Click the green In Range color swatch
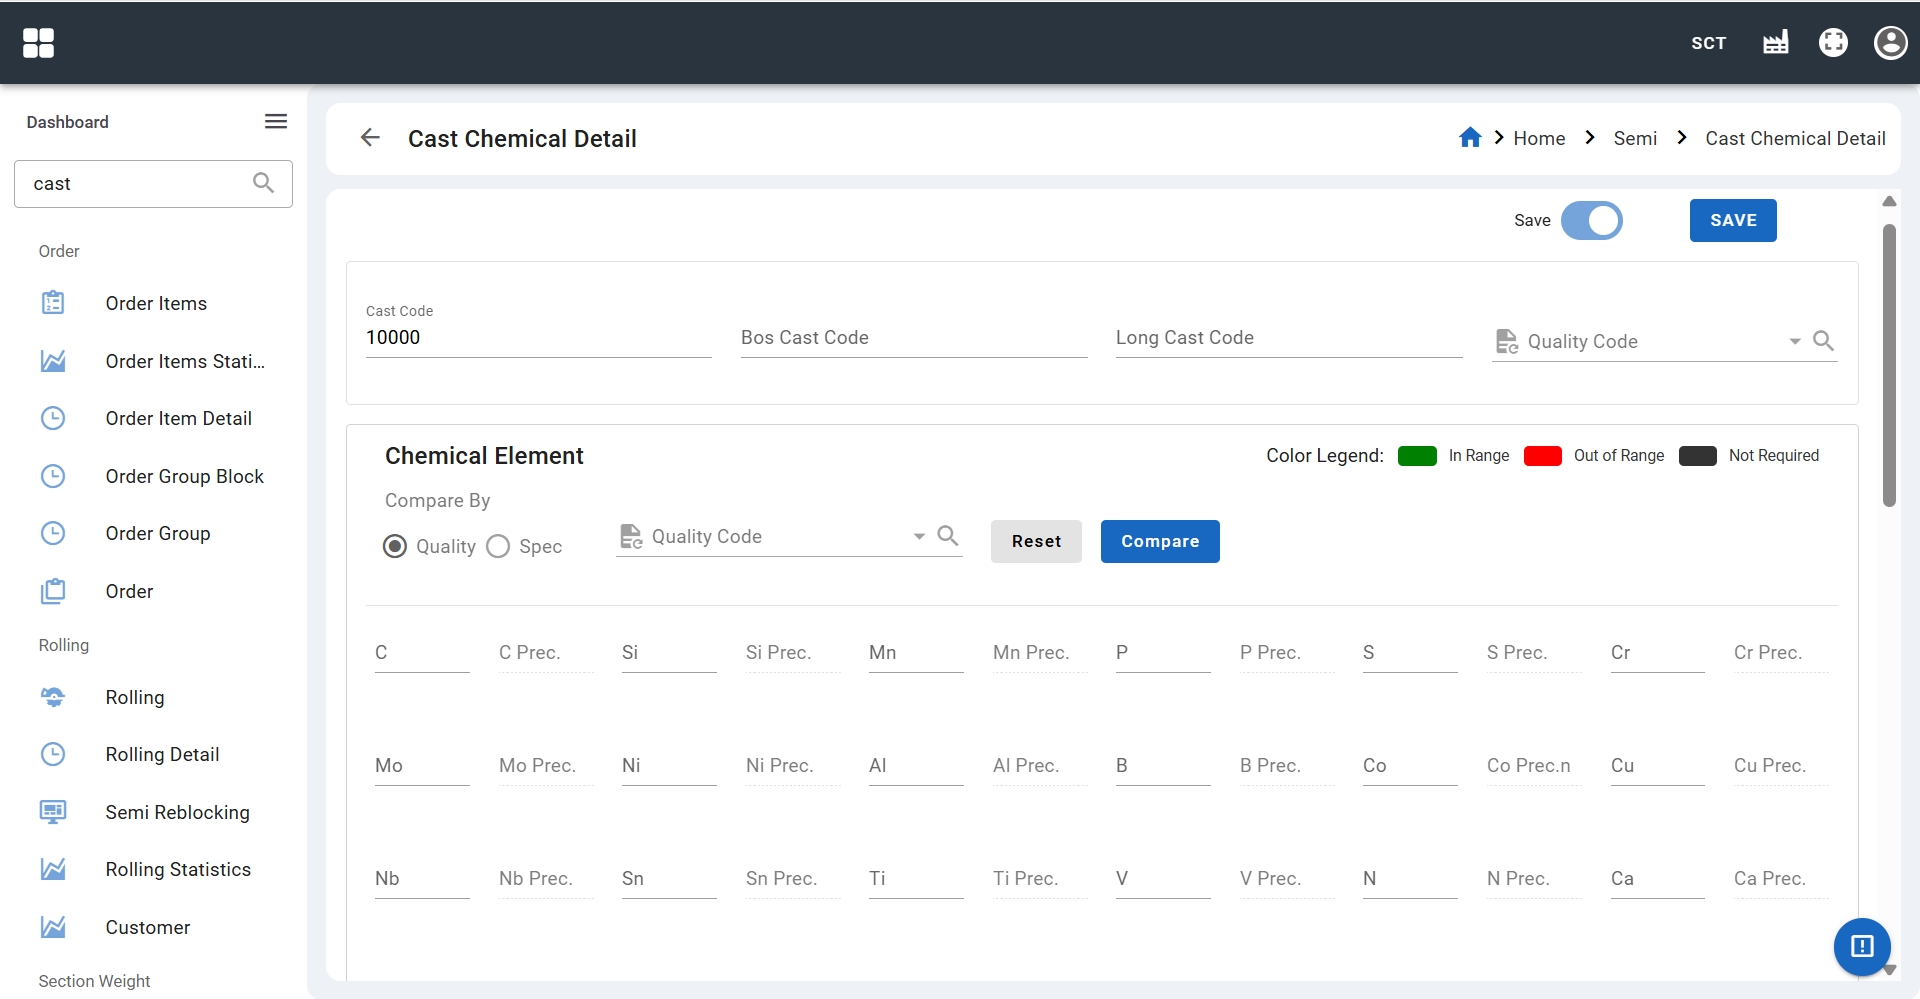 [1417, 456]
